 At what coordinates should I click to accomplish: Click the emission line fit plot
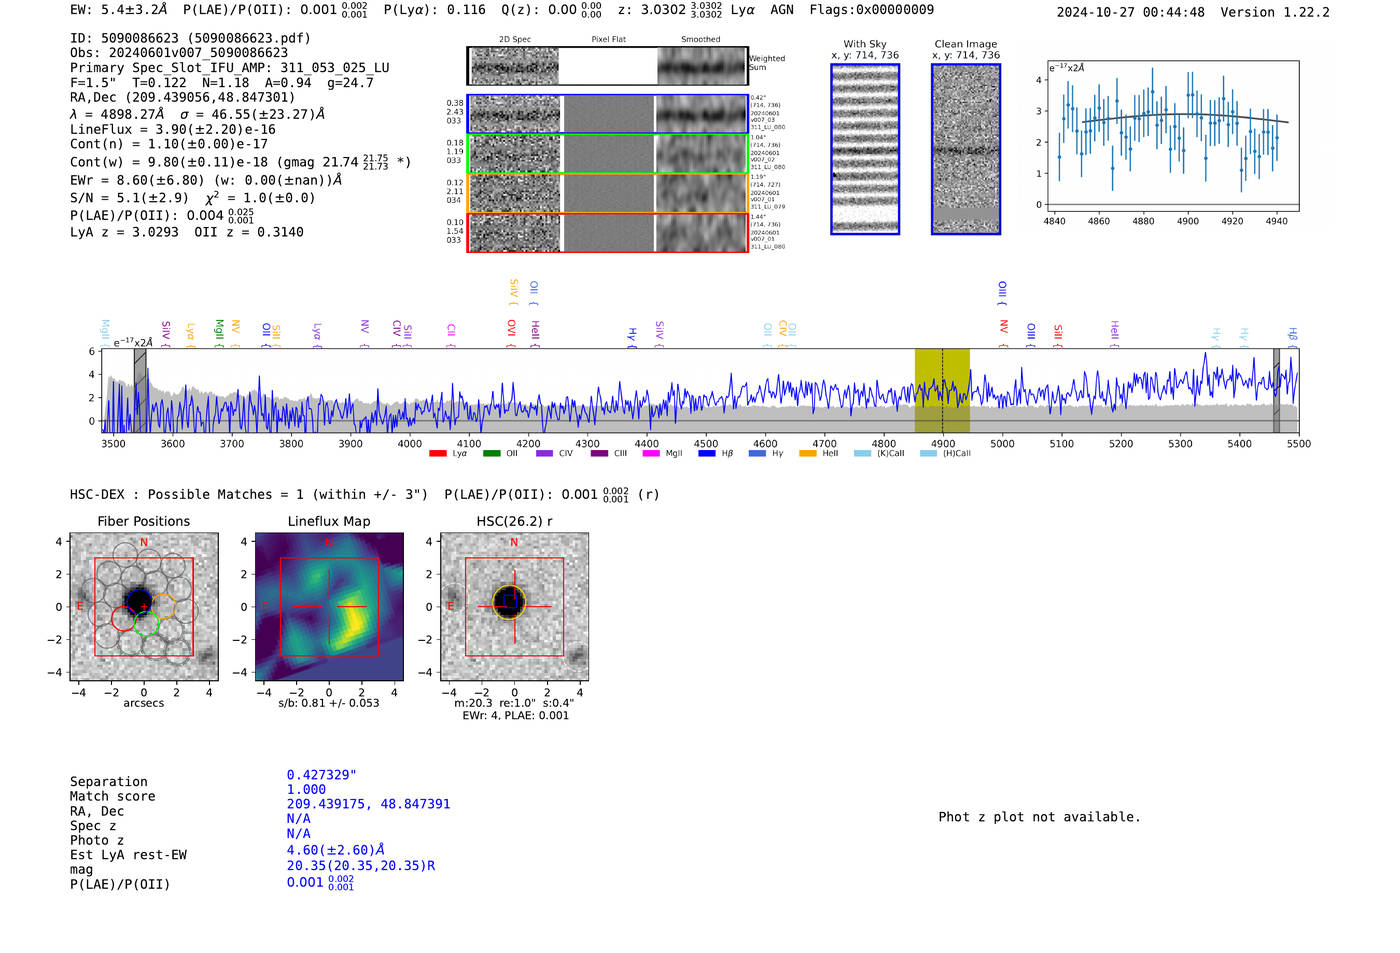click(x=1173, y=136)
